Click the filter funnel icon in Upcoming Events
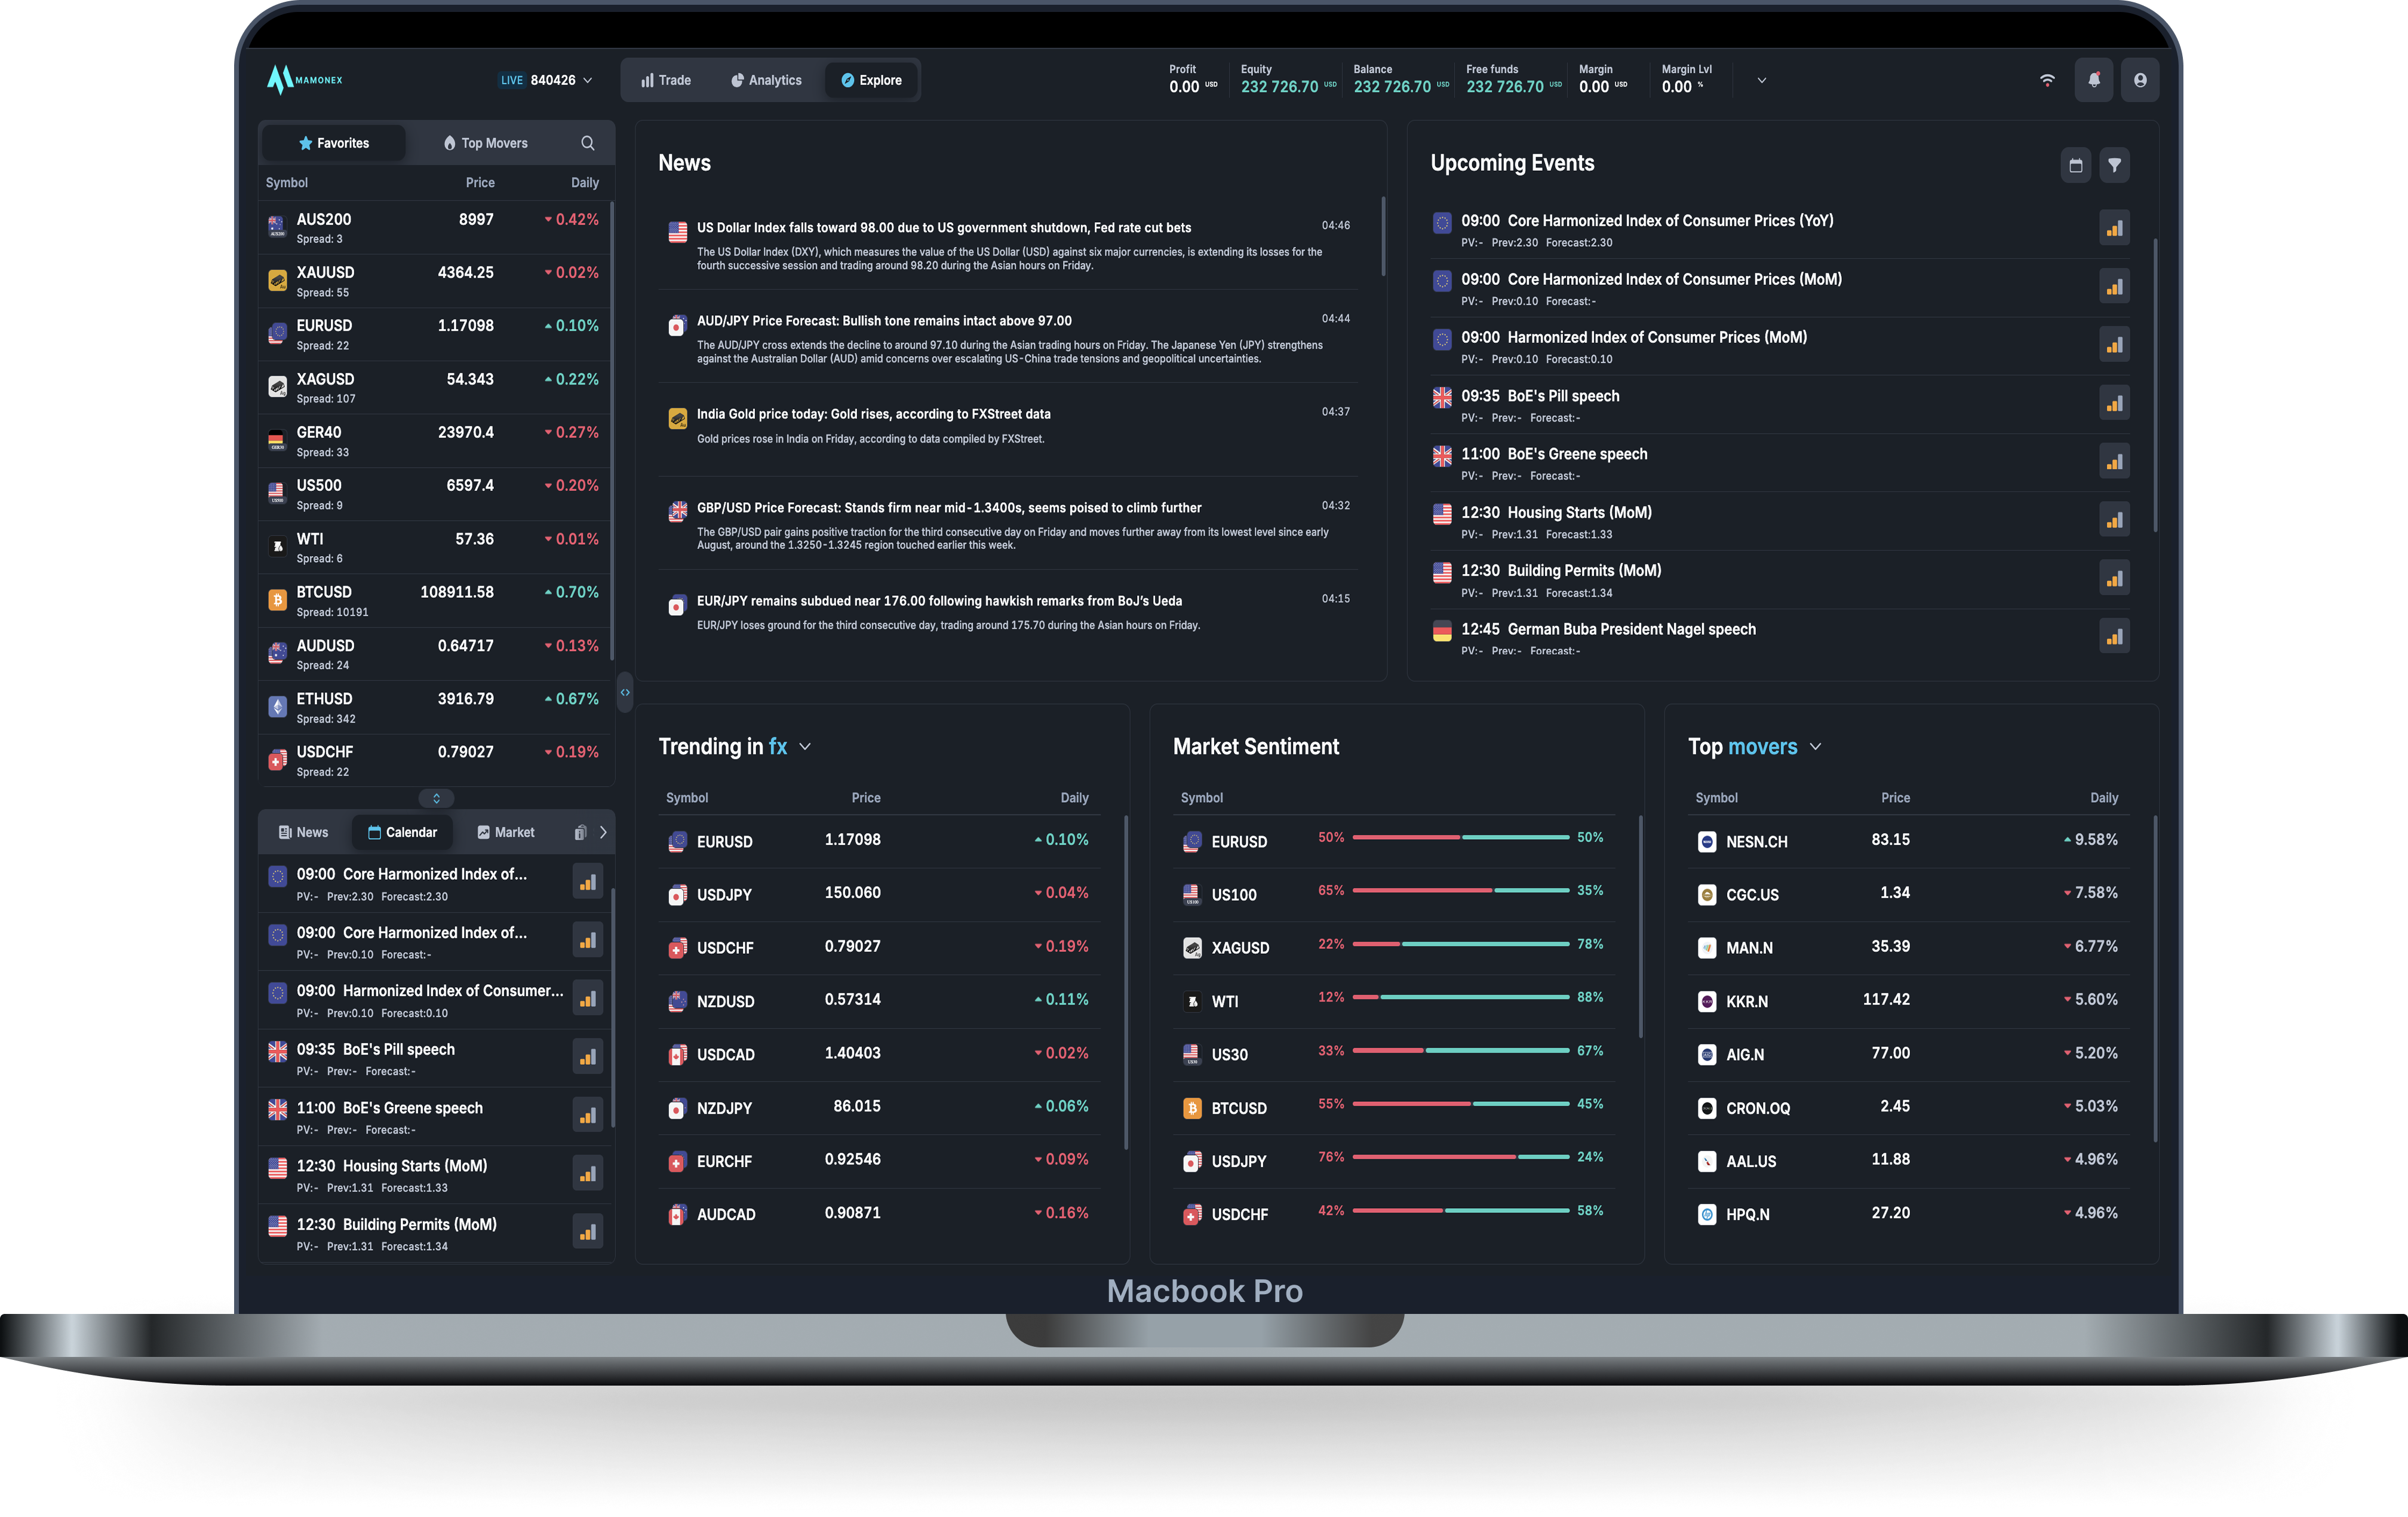 pos(2114,165)
